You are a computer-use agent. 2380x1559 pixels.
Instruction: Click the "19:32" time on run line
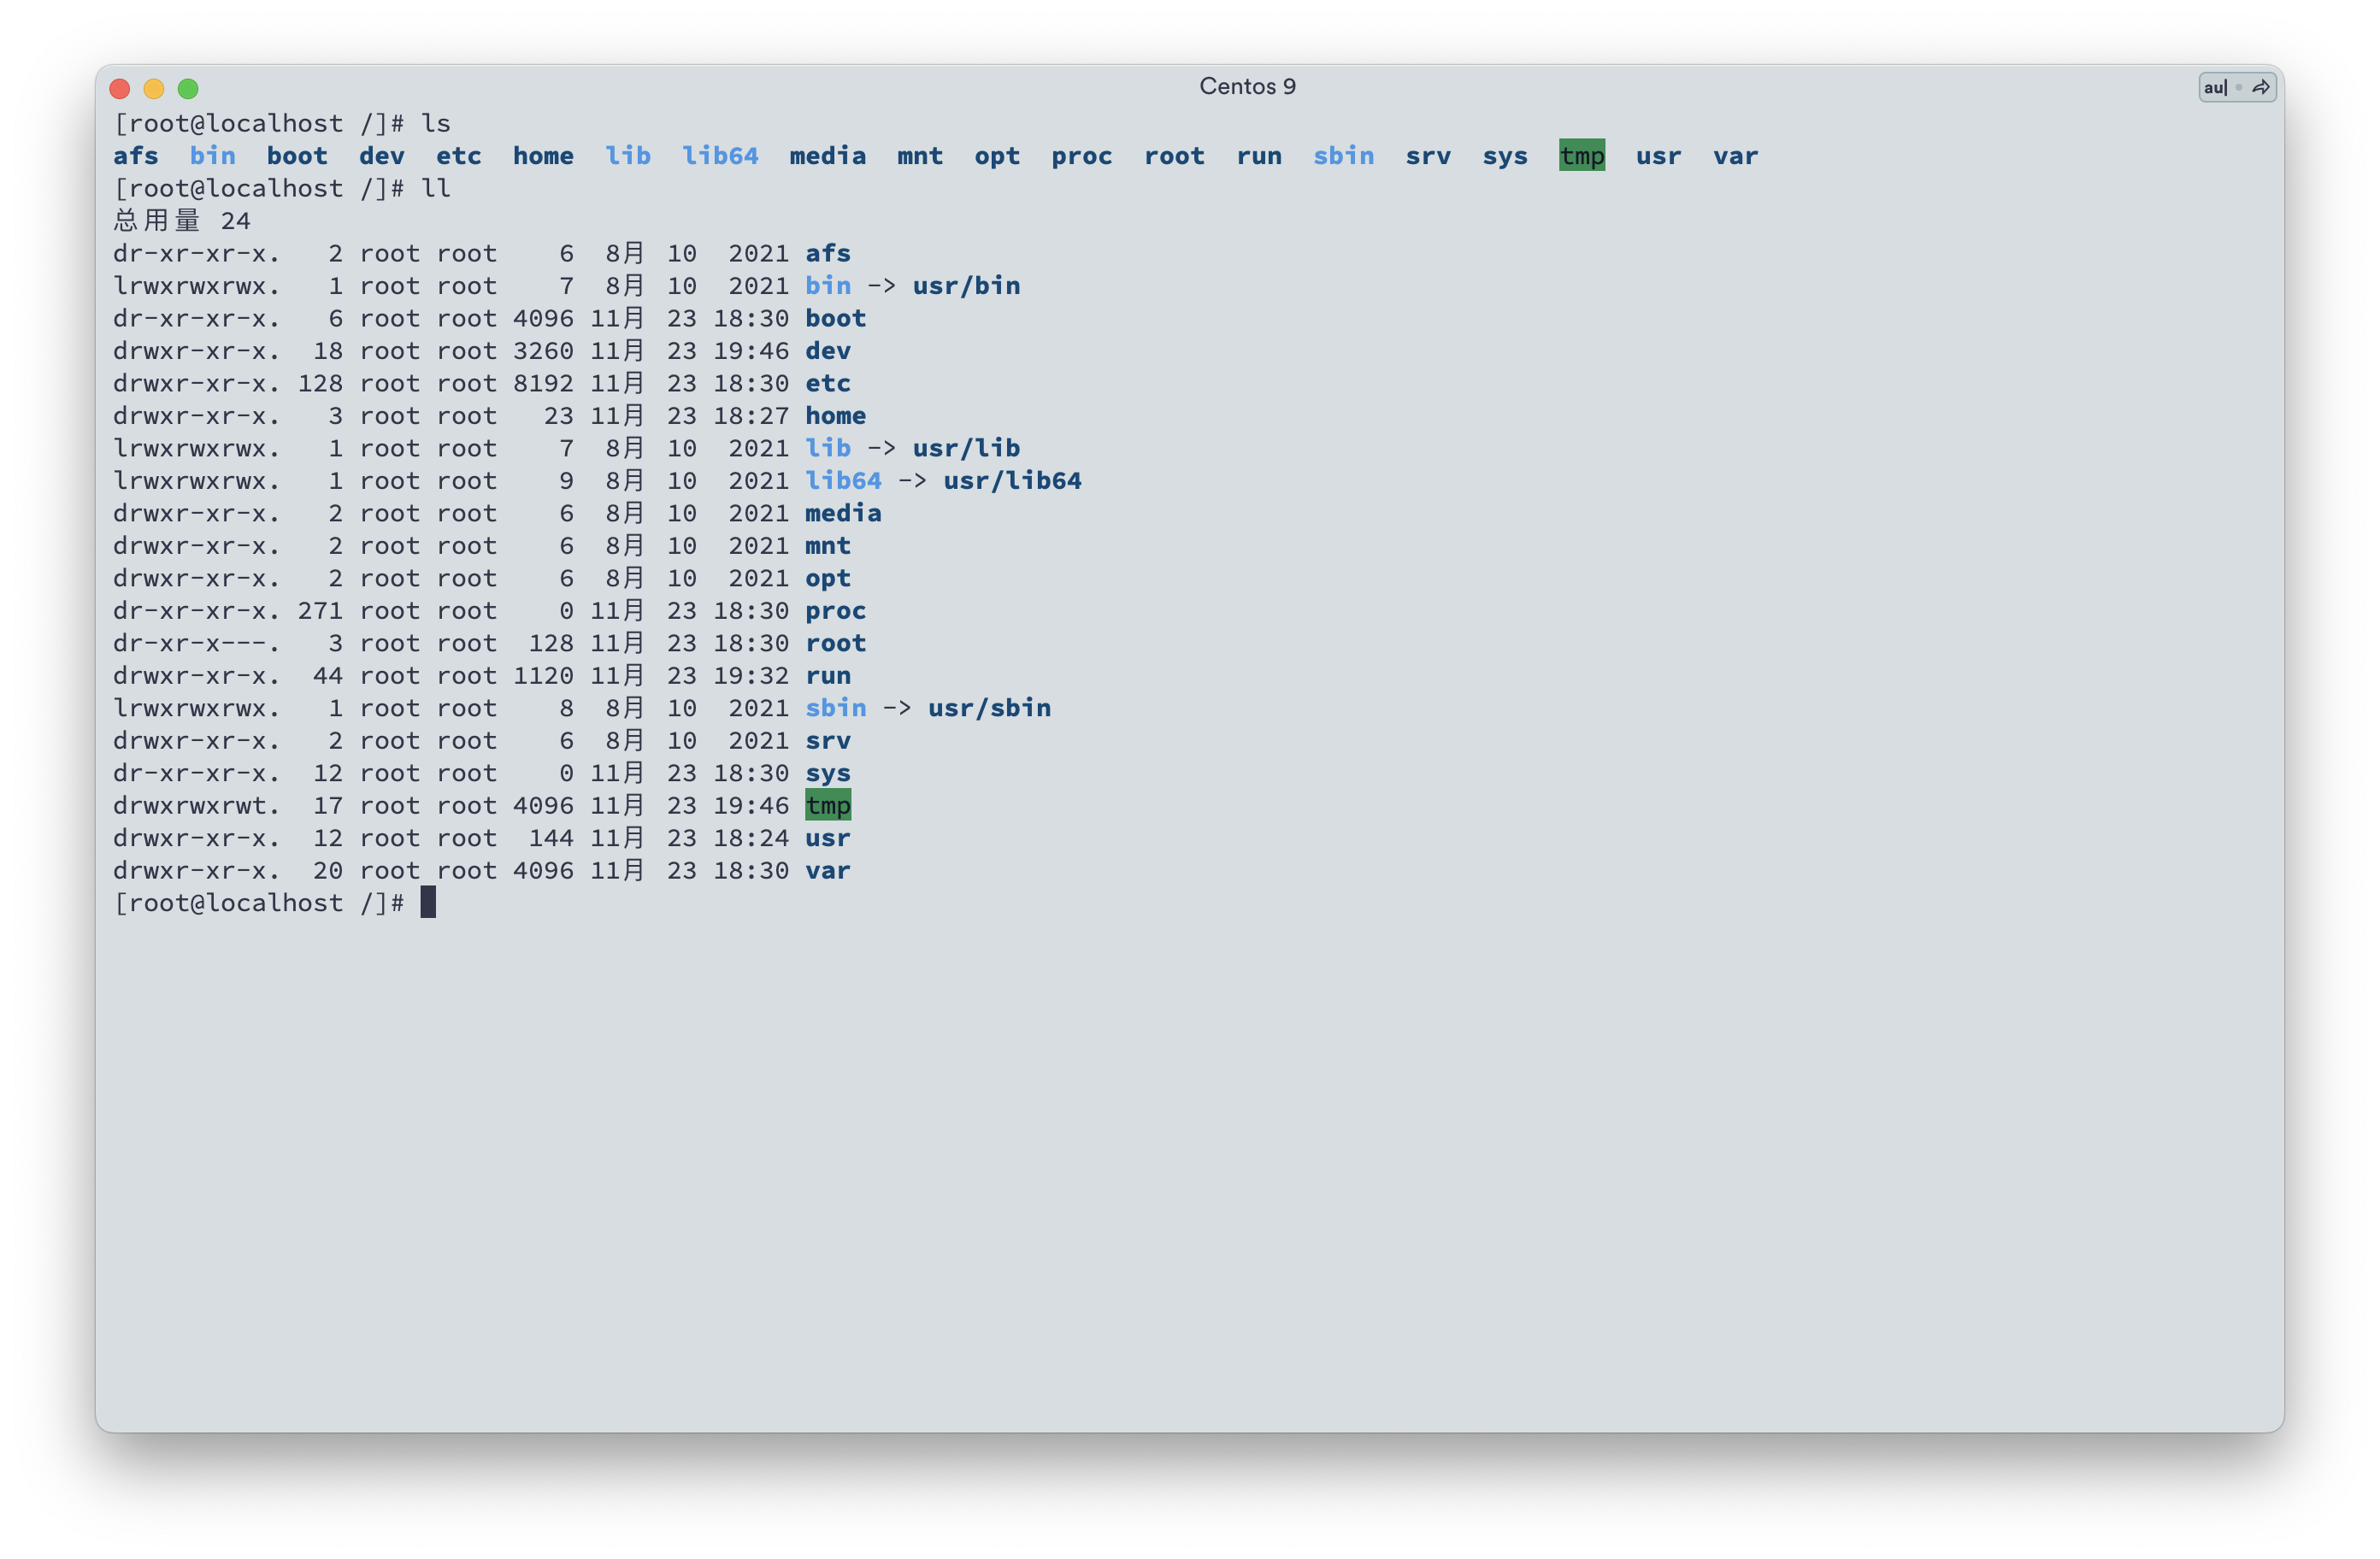751,675
